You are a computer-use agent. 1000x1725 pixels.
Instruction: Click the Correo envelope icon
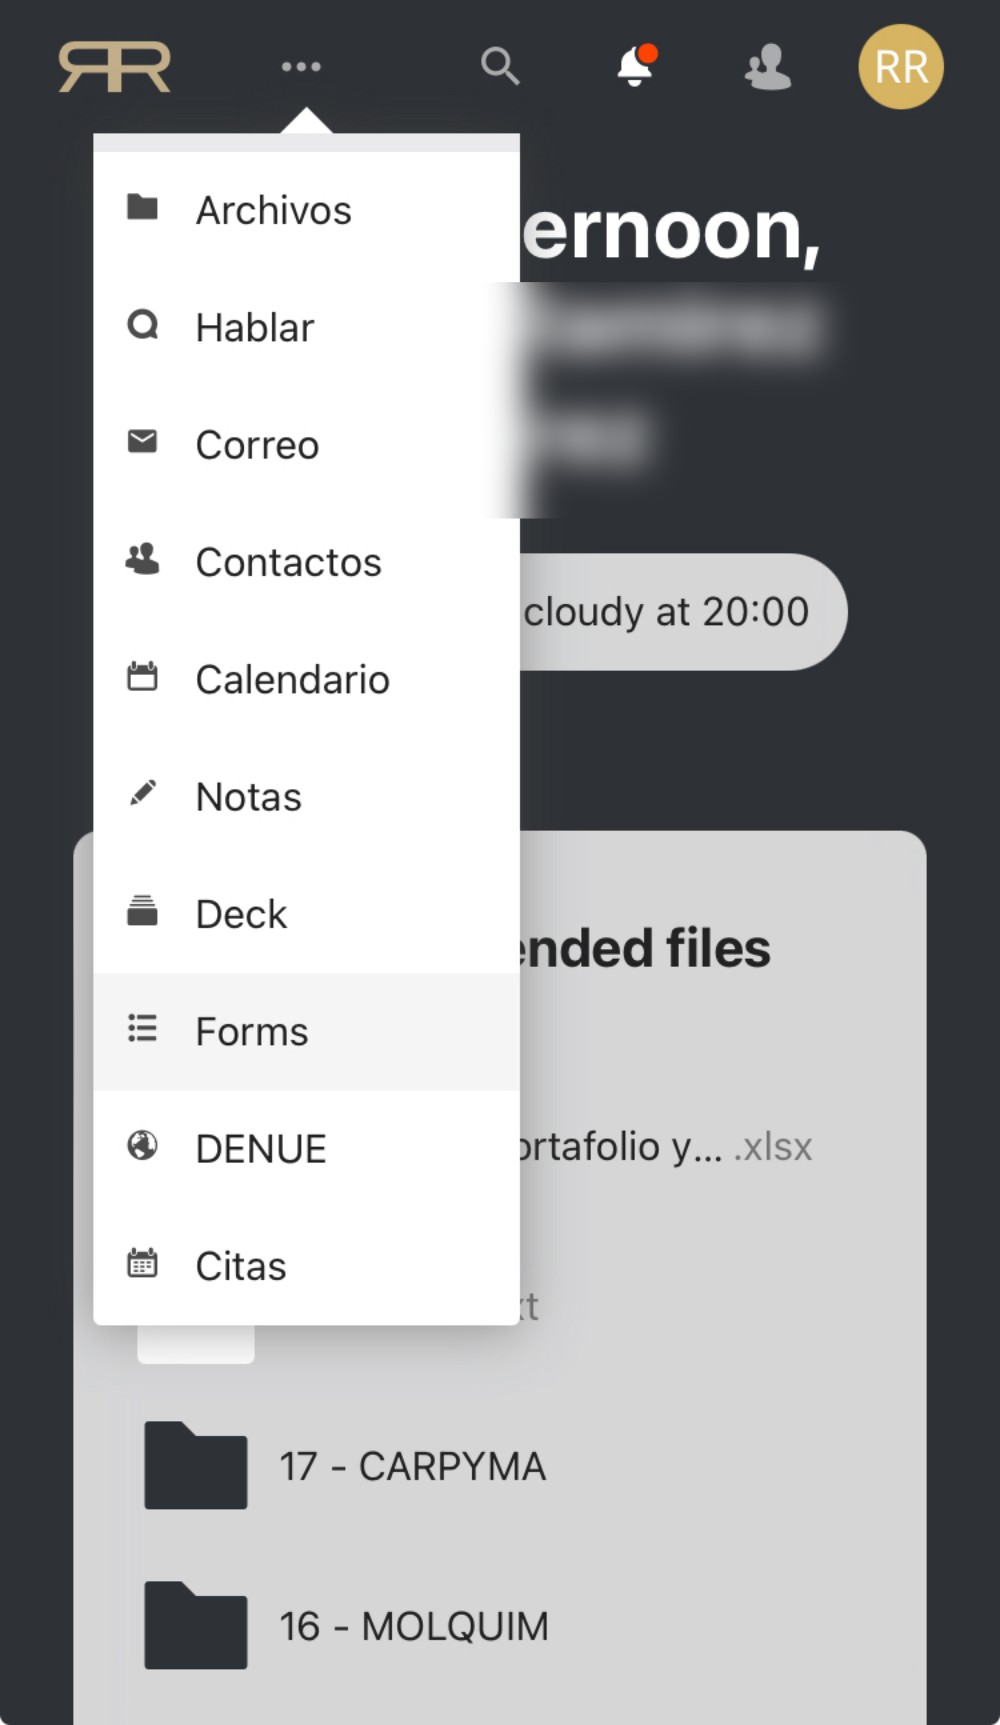(142, 441)
